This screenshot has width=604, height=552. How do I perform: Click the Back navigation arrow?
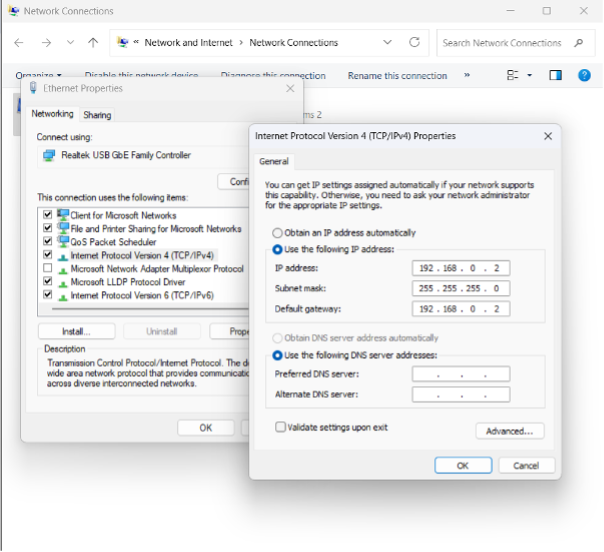[x=19, y=43]
